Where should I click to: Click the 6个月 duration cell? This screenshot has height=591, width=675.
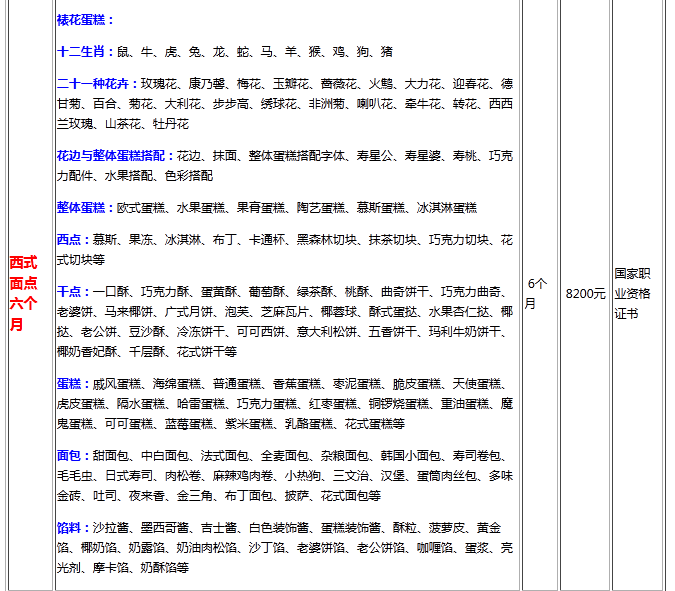(537, 293)
